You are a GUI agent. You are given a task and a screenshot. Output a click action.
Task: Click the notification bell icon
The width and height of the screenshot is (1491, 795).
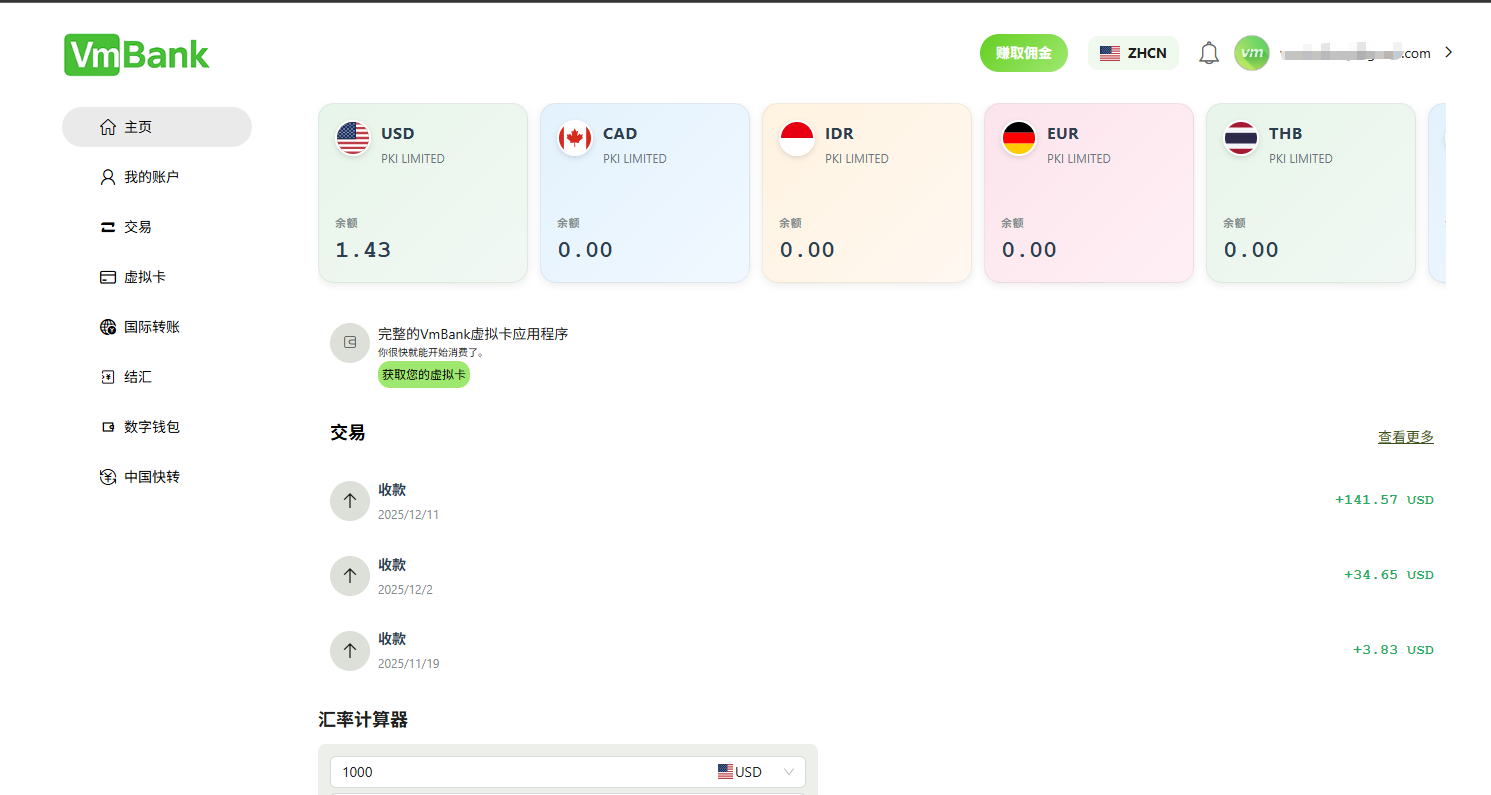[x=1208, y=52]
